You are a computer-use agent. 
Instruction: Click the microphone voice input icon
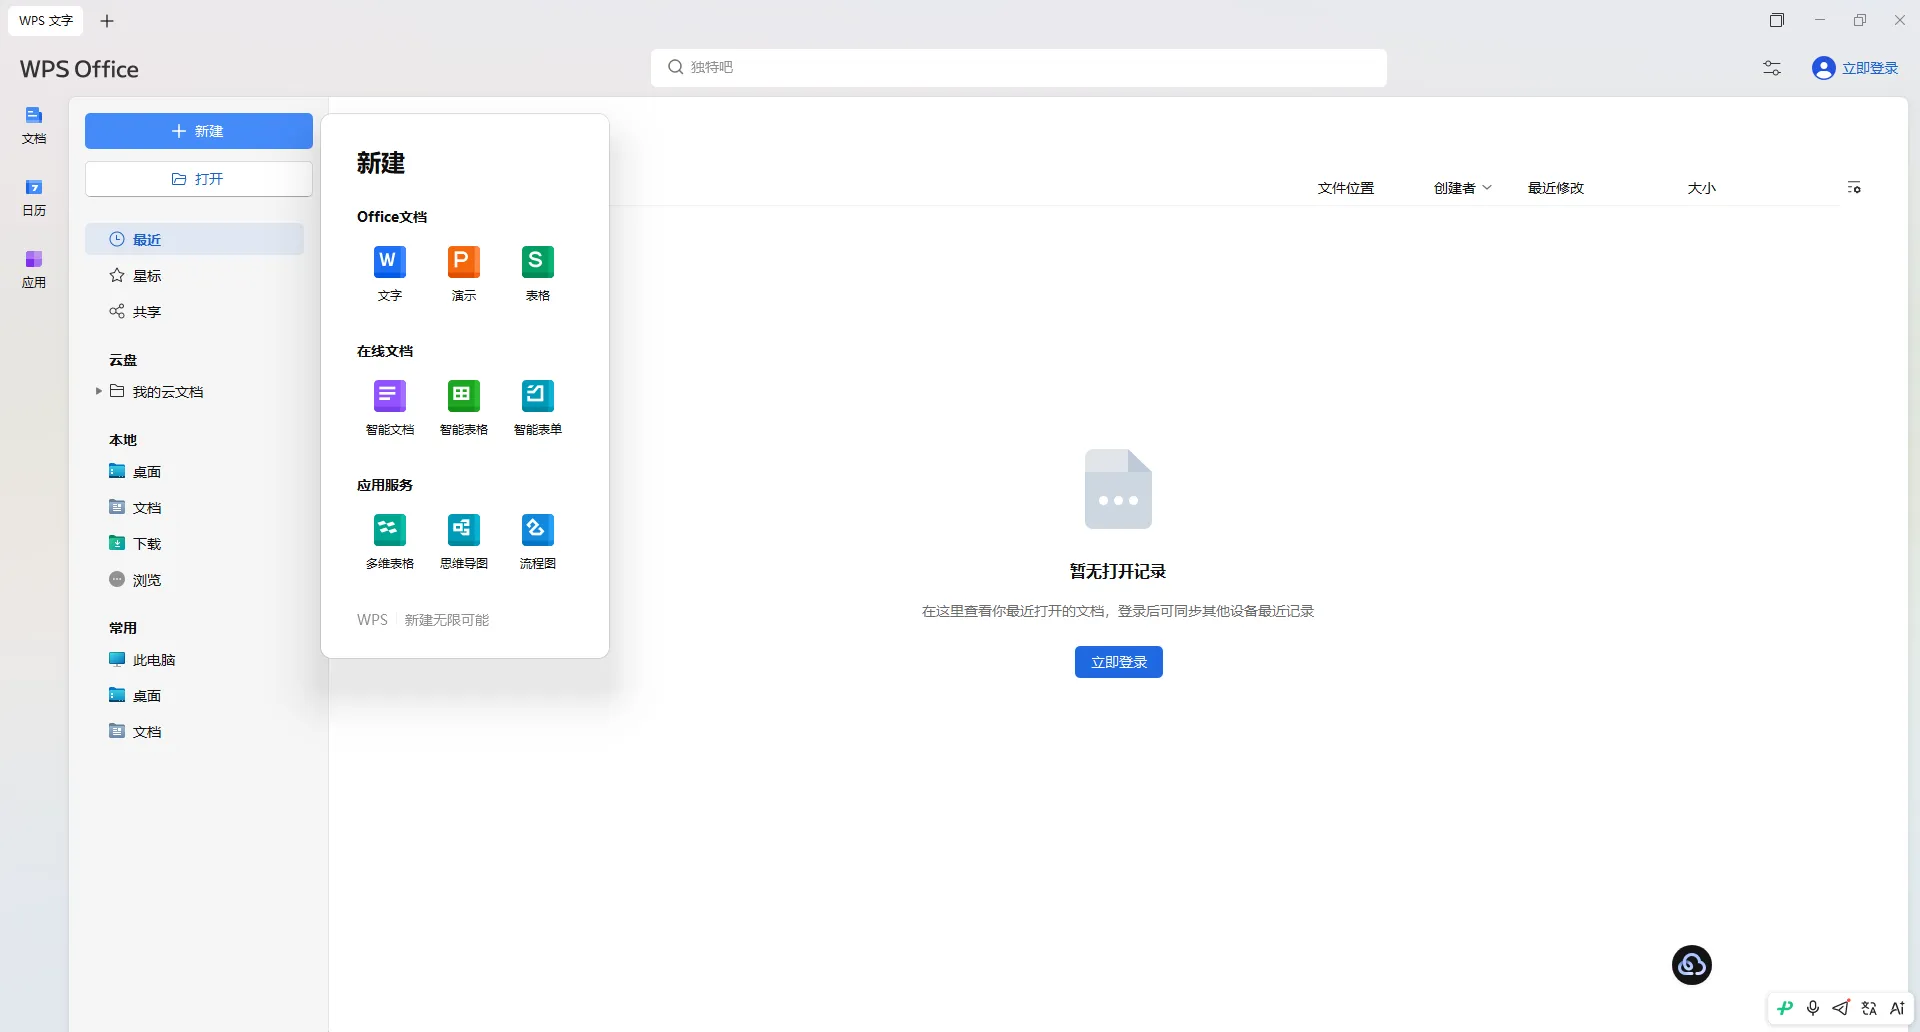click(1813, 1008)
